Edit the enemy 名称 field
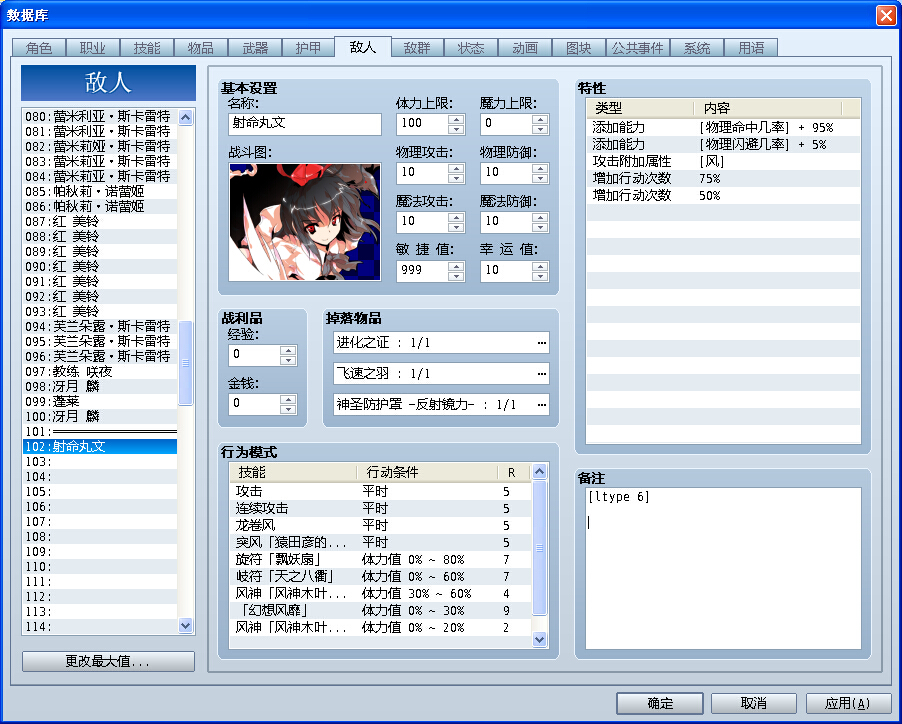902x724 pixels. pyautogui.click(x=304, y=124)
